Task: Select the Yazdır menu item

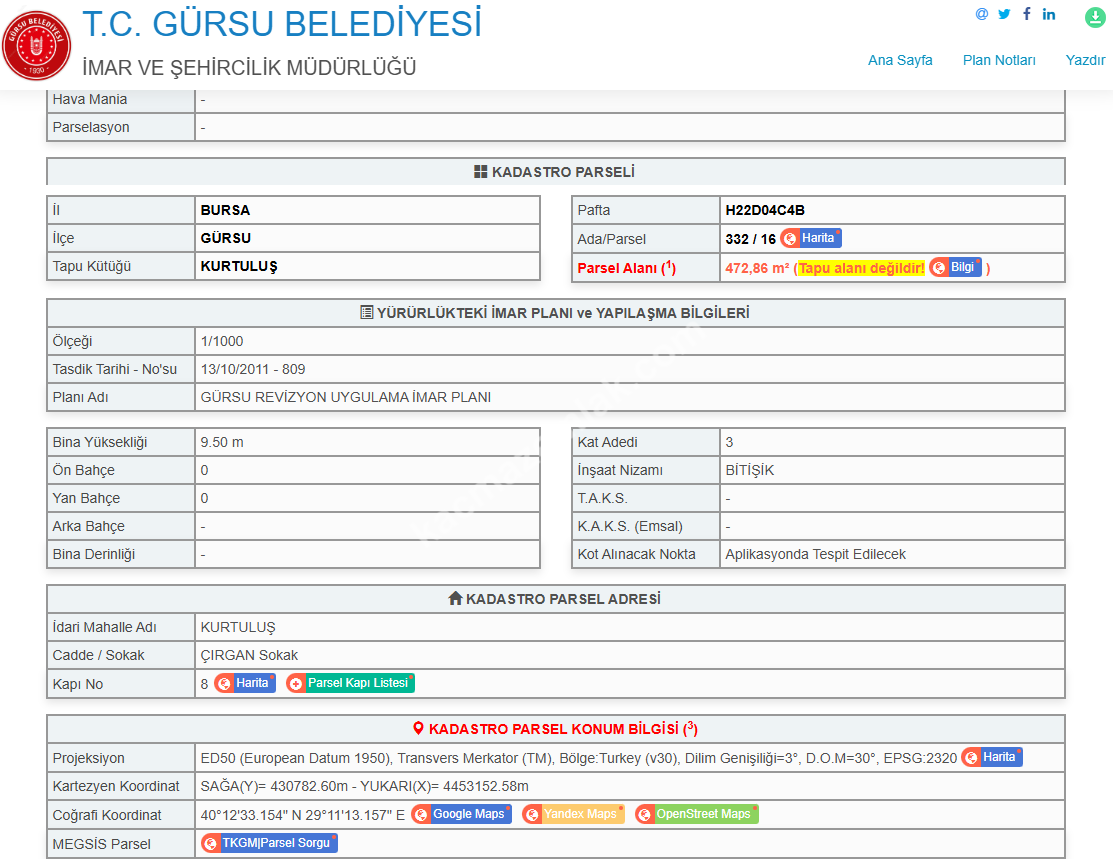Action: click(x=1085, y=60)
